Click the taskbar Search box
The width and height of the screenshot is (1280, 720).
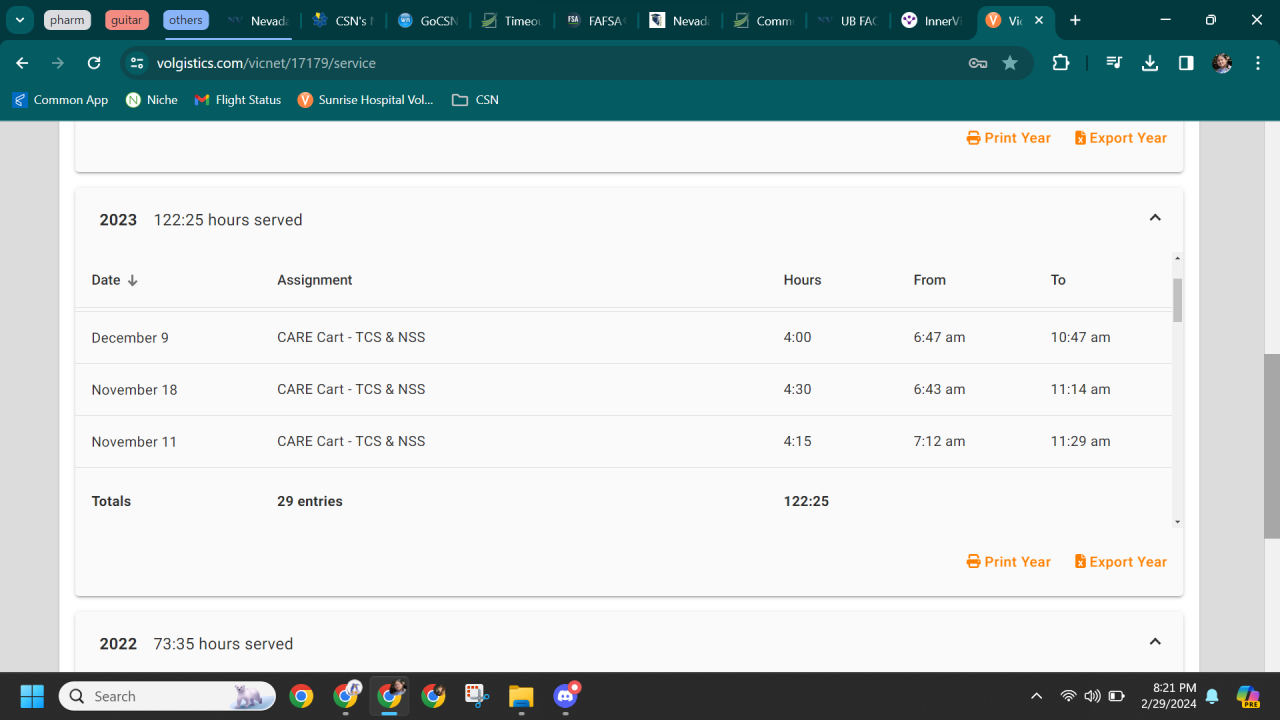point(167,696)
